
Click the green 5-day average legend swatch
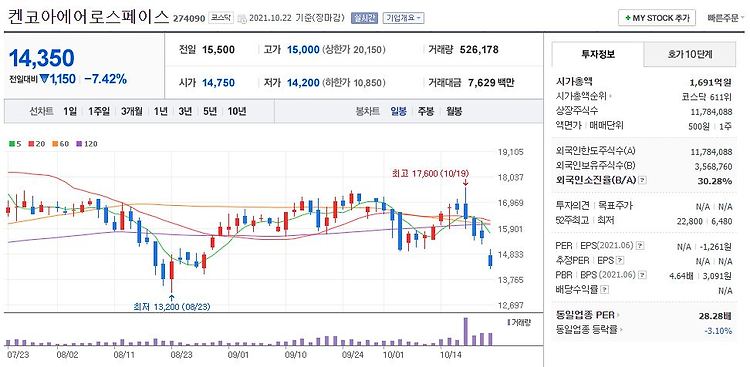[x=11, y=144]
